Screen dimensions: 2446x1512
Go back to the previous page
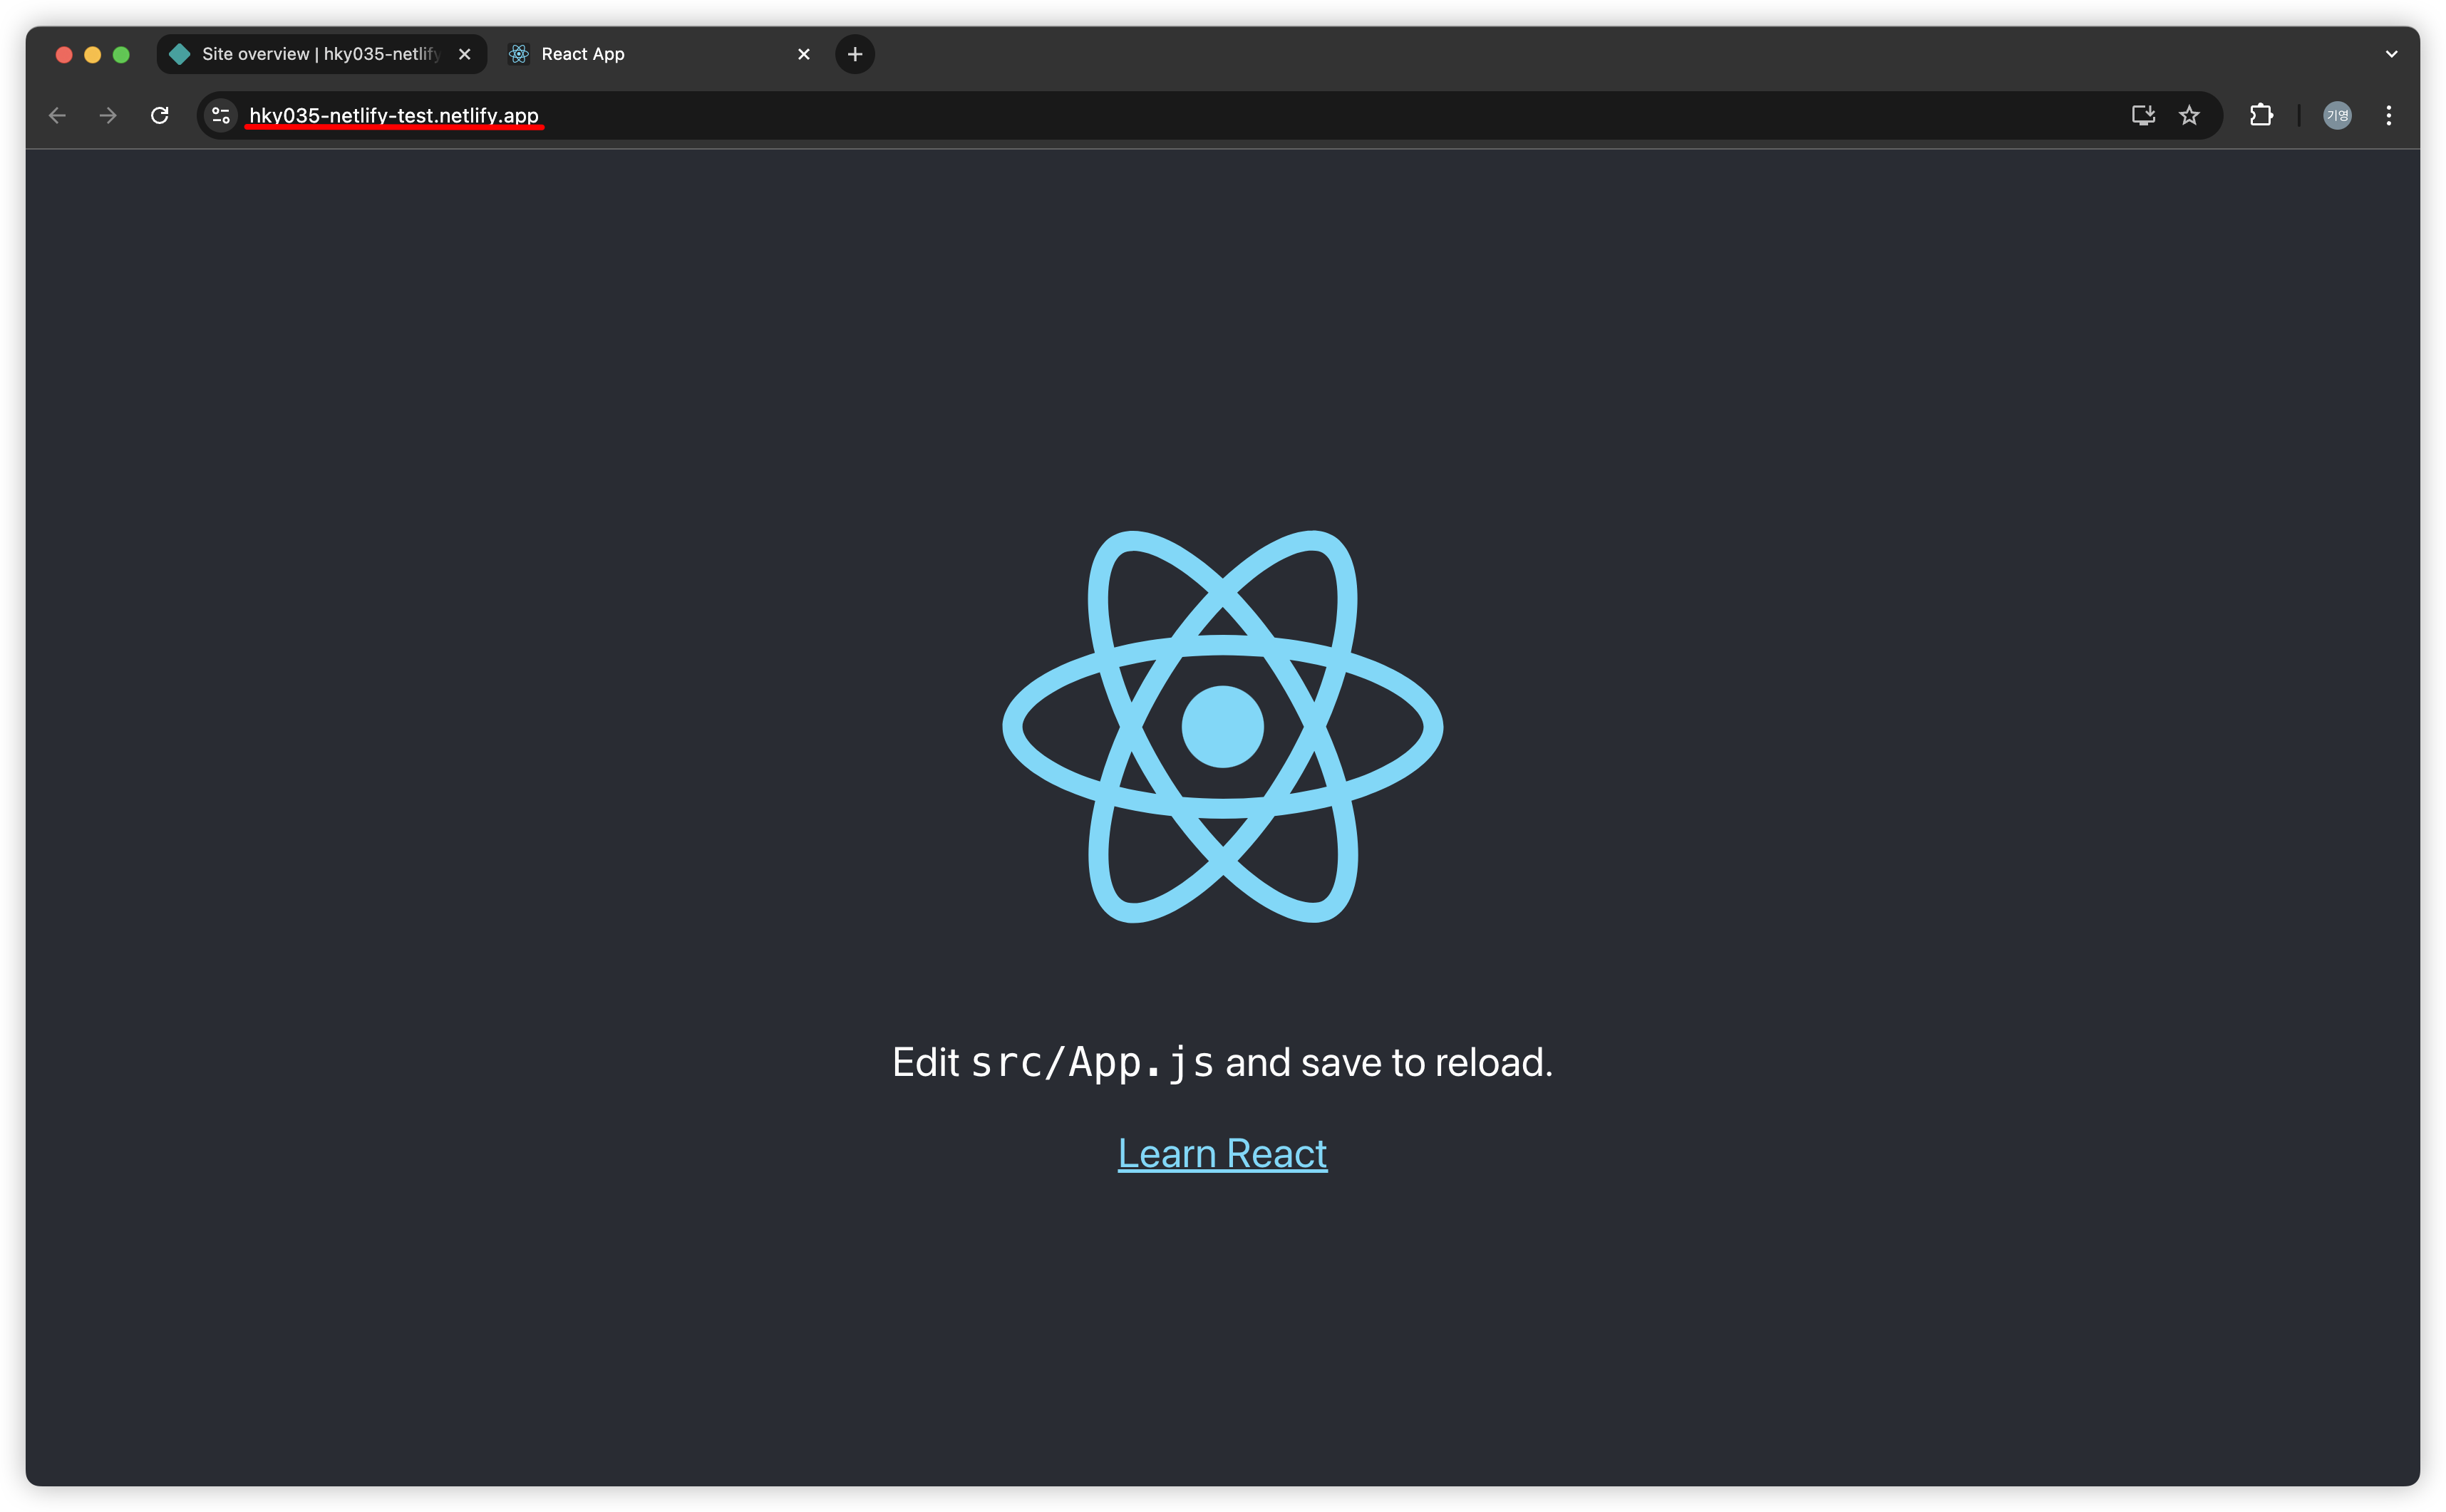pos(57,116)
